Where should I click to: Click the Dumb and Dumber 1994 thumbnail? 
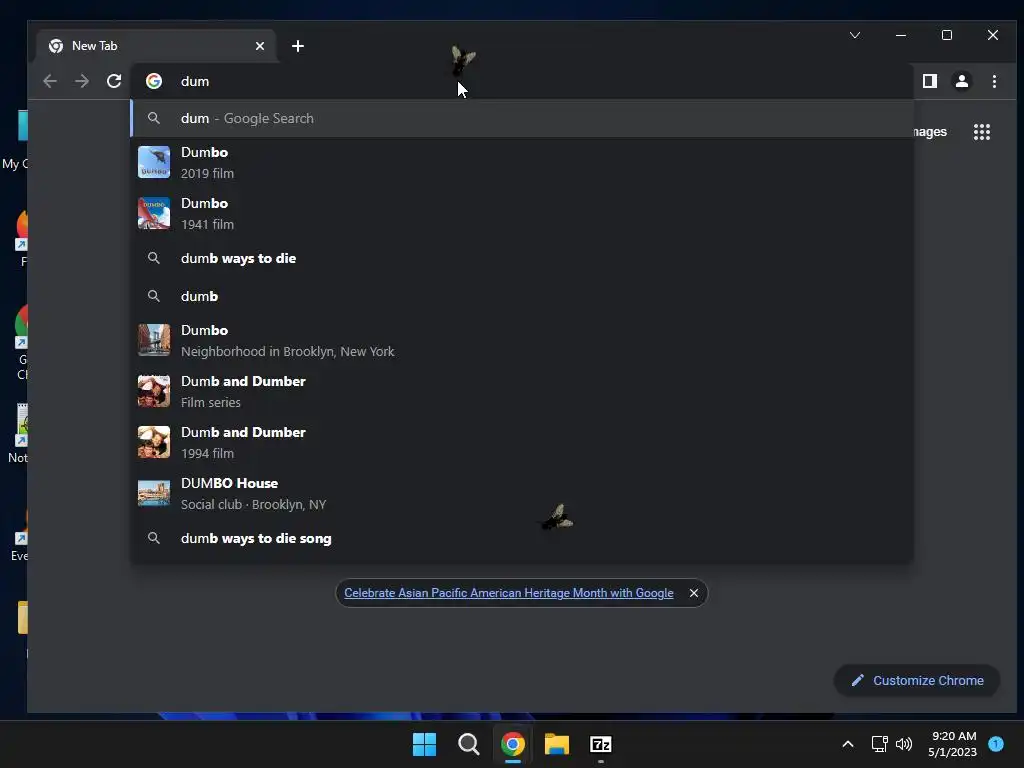click(x=154, y=442)
